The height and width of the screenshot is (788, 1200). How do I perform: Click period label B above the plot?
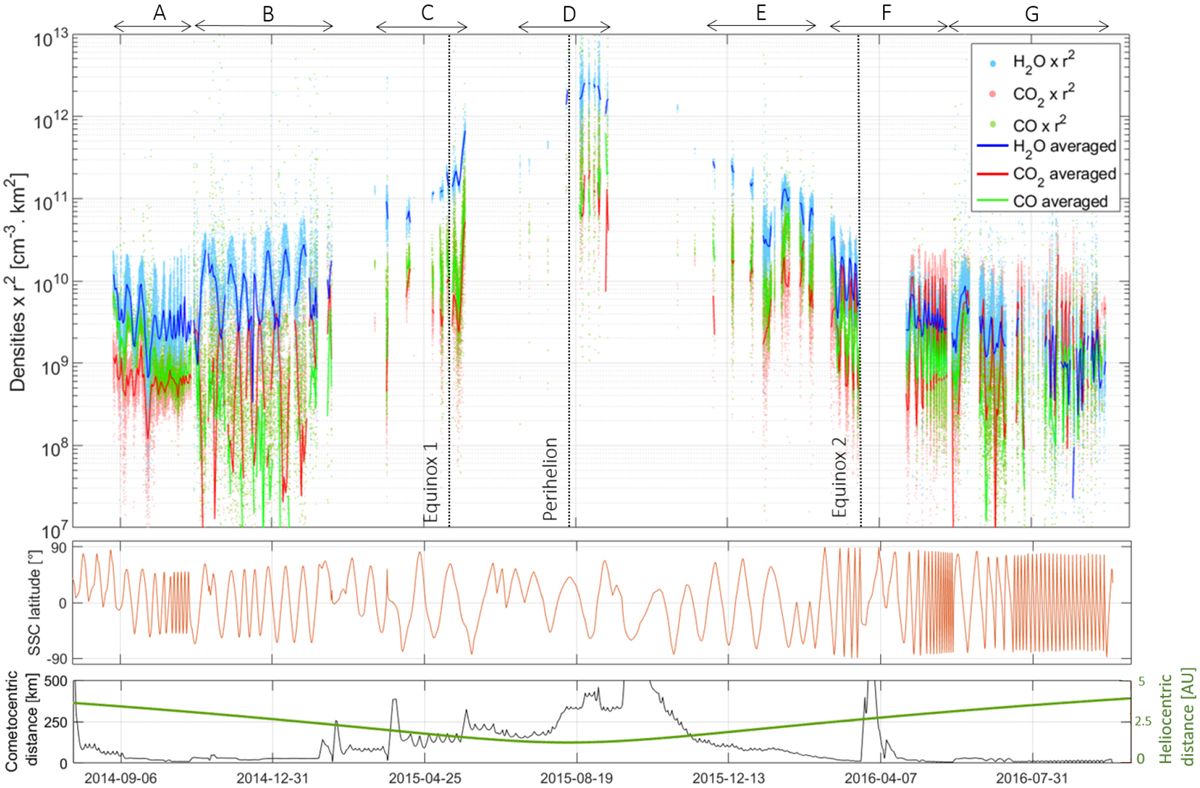267,13
